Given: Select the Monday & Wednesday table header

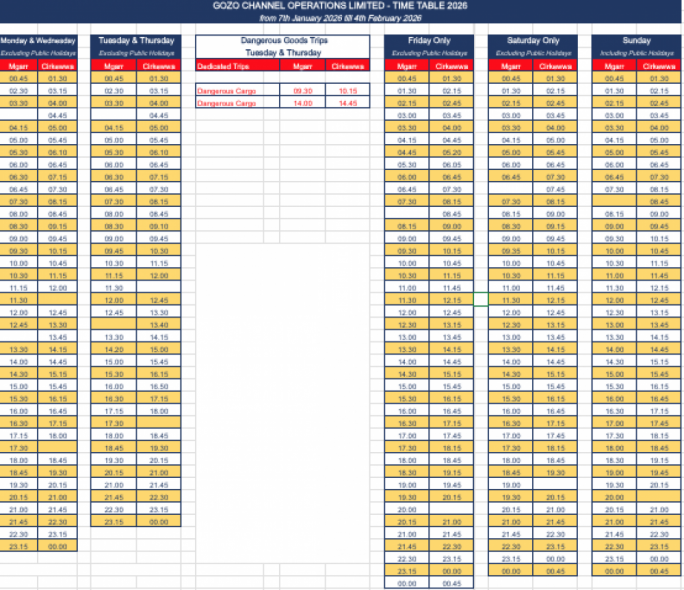Looking at the screenshot, I should [x=43, y=40].
